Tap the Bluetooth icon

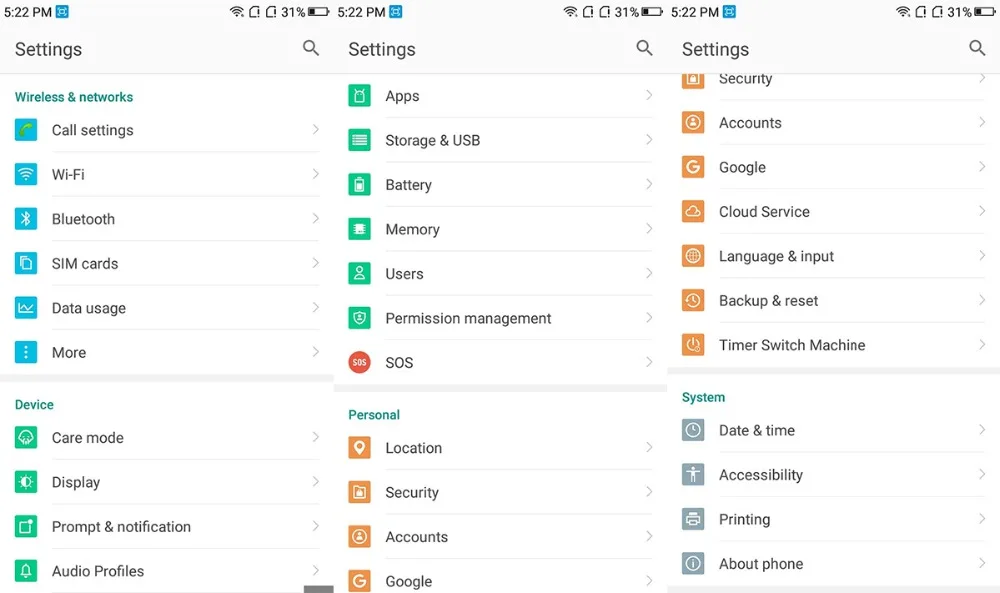pyautogui.click(x=26, y=219)
